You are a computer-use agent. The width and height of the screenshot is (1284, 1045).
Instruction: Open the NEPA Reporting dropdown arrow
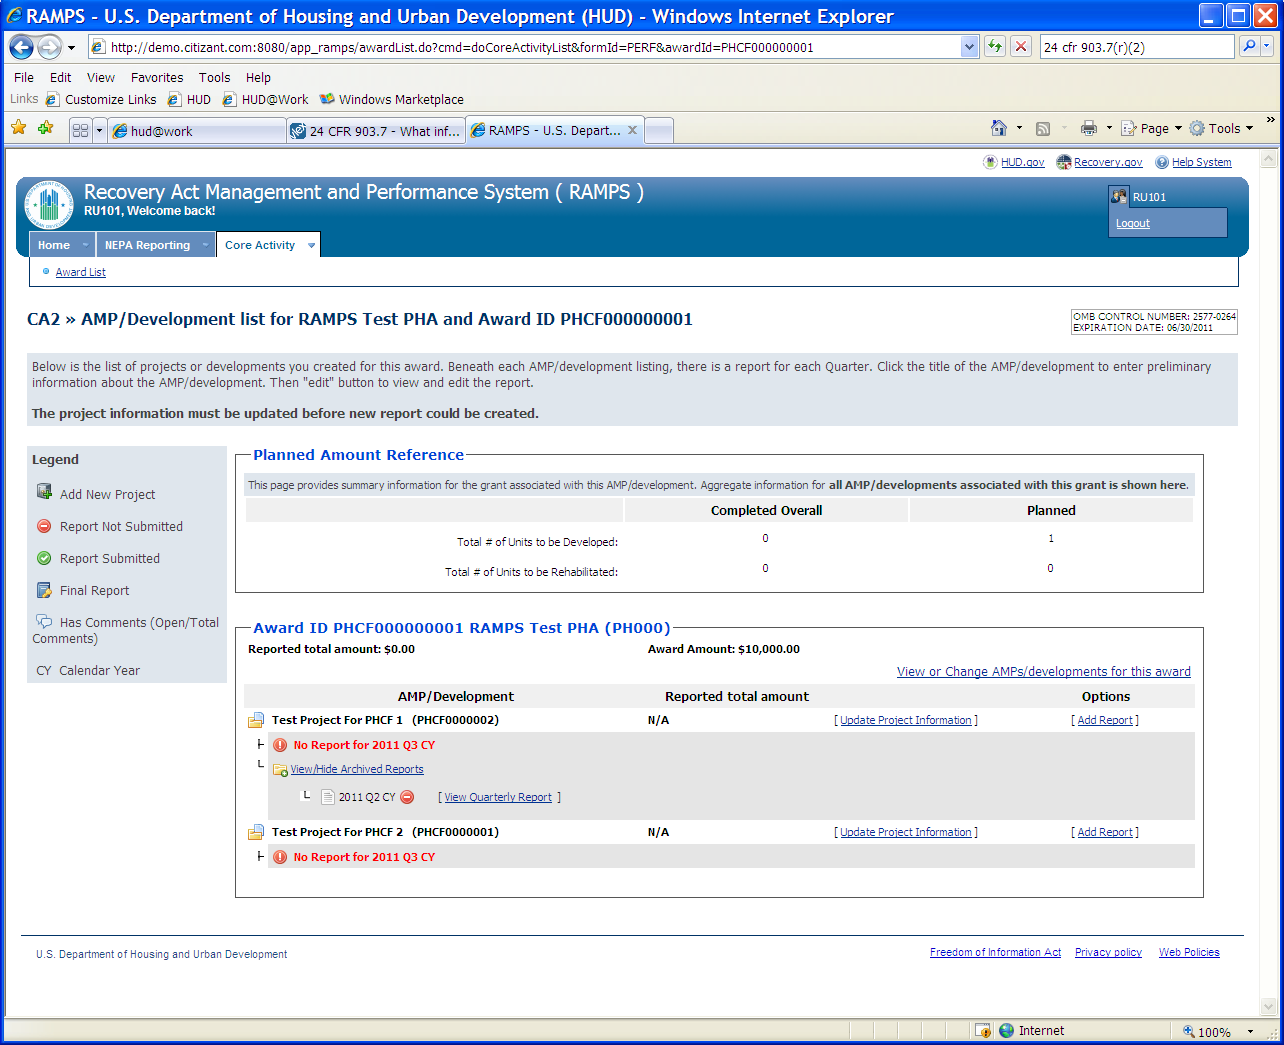[x=205, y=246]
